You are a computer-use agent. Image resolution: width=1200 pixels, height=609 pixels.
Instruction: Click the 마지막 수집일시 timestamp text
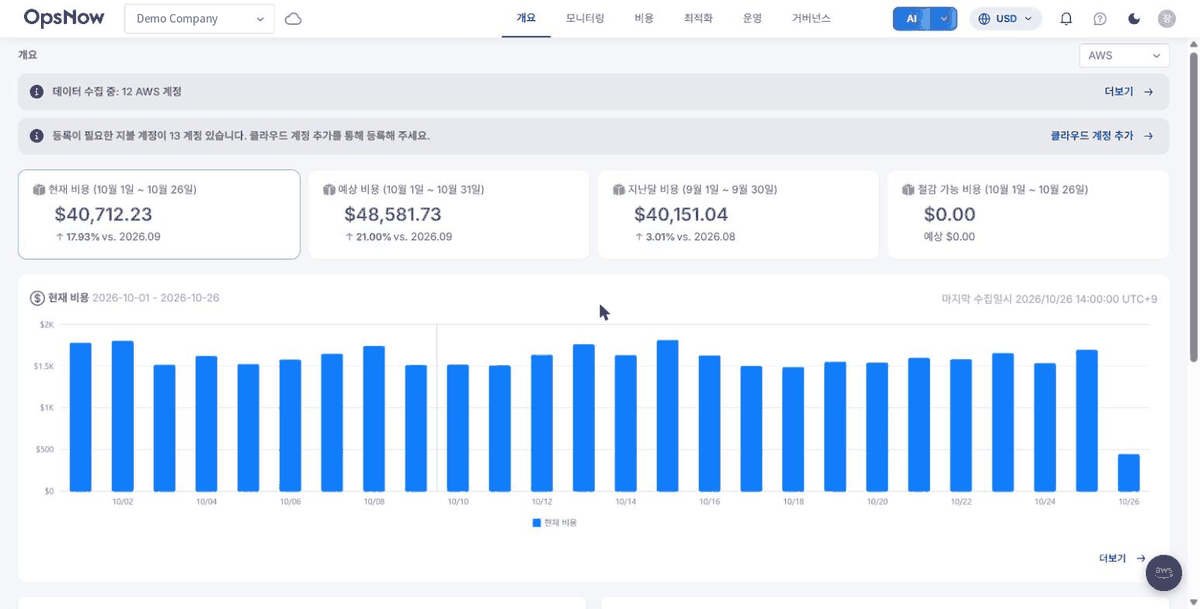tap(1050, 298)
